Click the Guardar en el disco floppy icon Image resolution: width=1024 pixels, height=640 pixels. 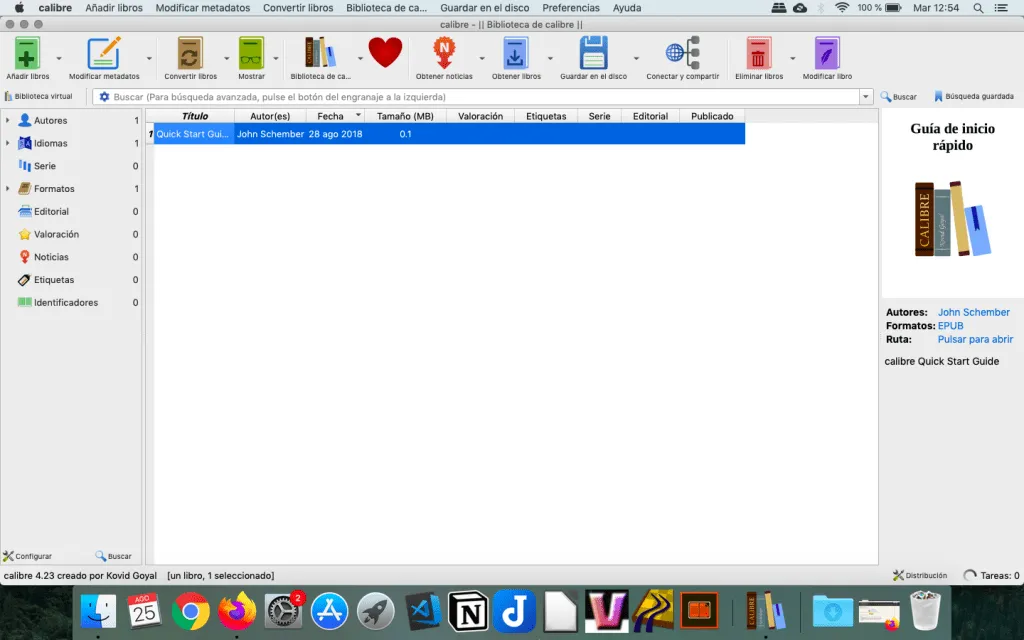(x=593, y=54)
